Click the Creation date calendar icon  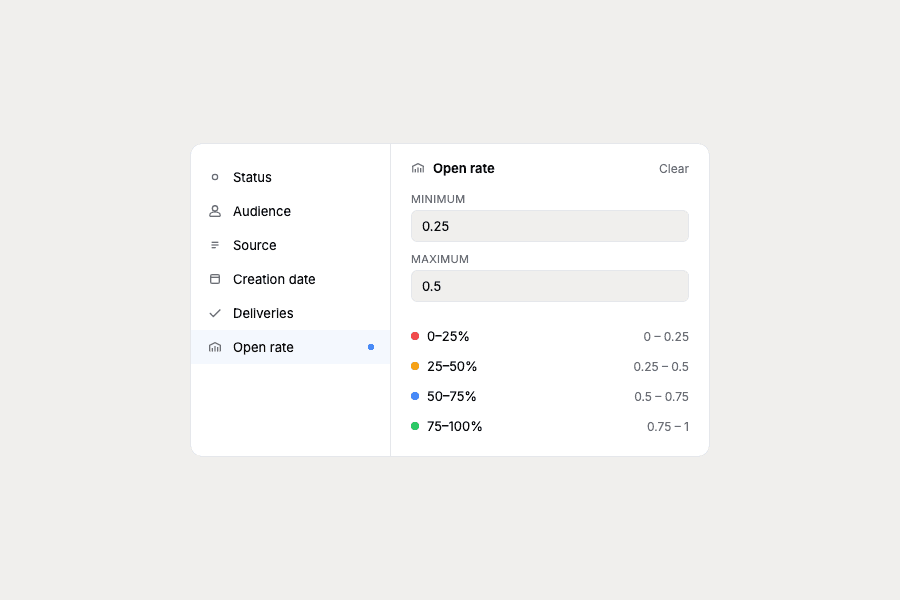[215, 279]
